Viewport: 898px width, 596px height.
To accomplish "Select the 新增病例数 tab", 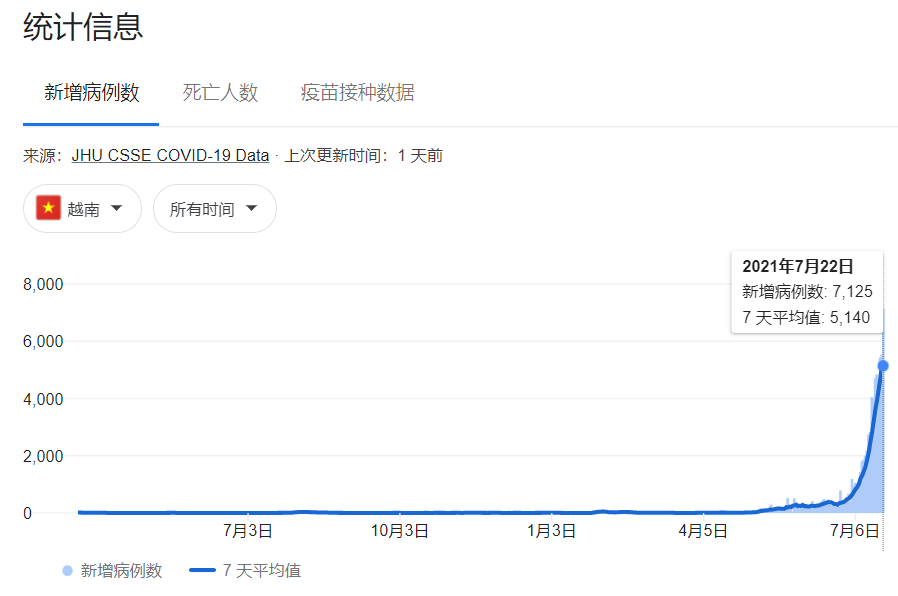I will click(89, 91).
